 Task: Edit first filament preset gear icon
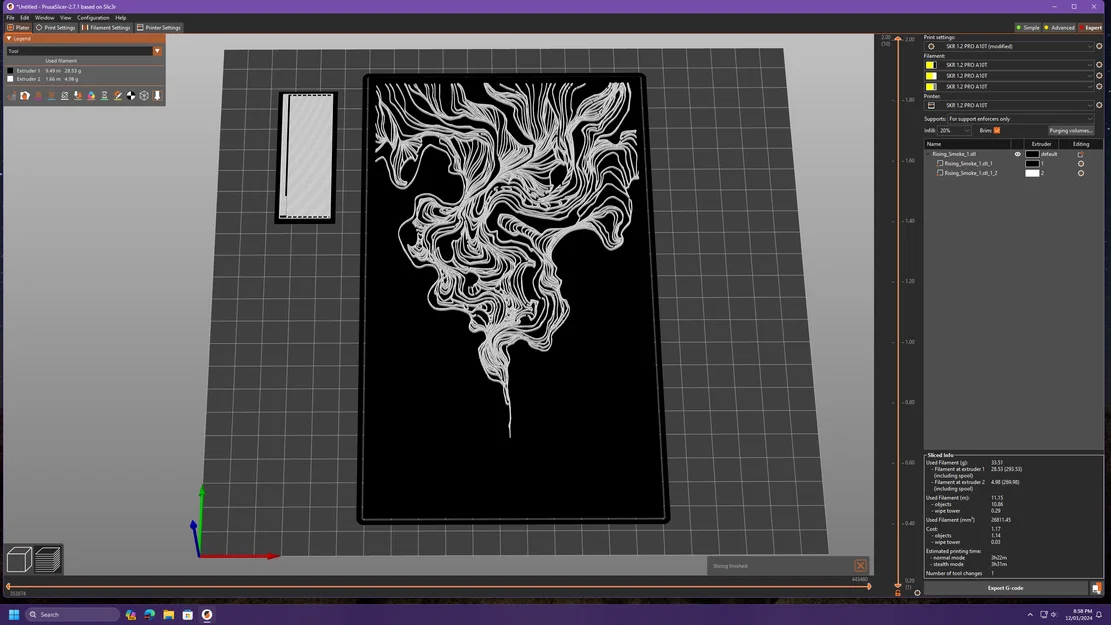coord(1099,65)
